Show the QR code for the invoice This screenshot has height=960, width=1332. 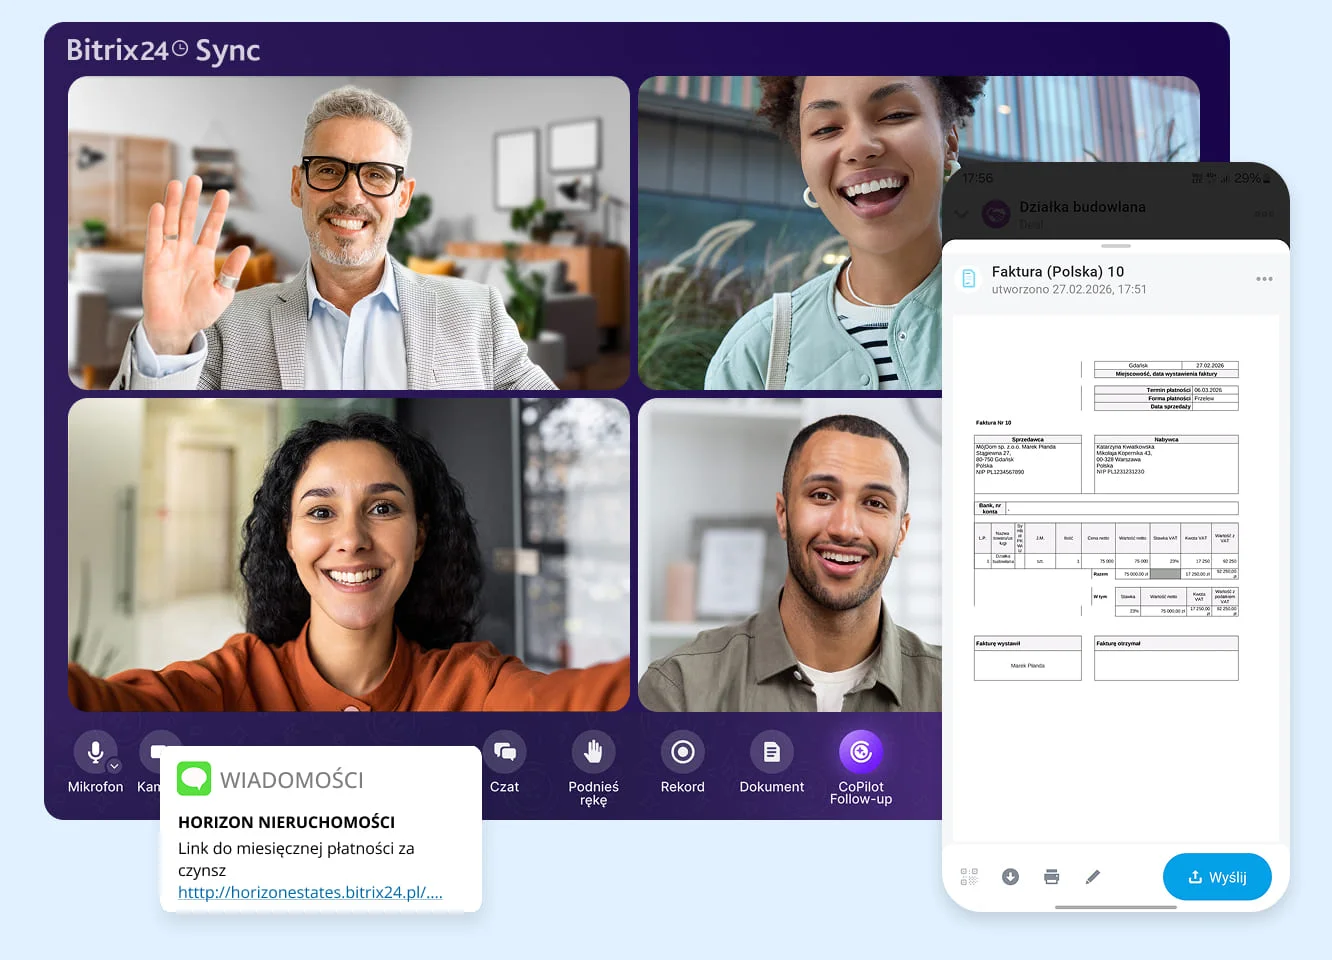[x=969, y=877]
